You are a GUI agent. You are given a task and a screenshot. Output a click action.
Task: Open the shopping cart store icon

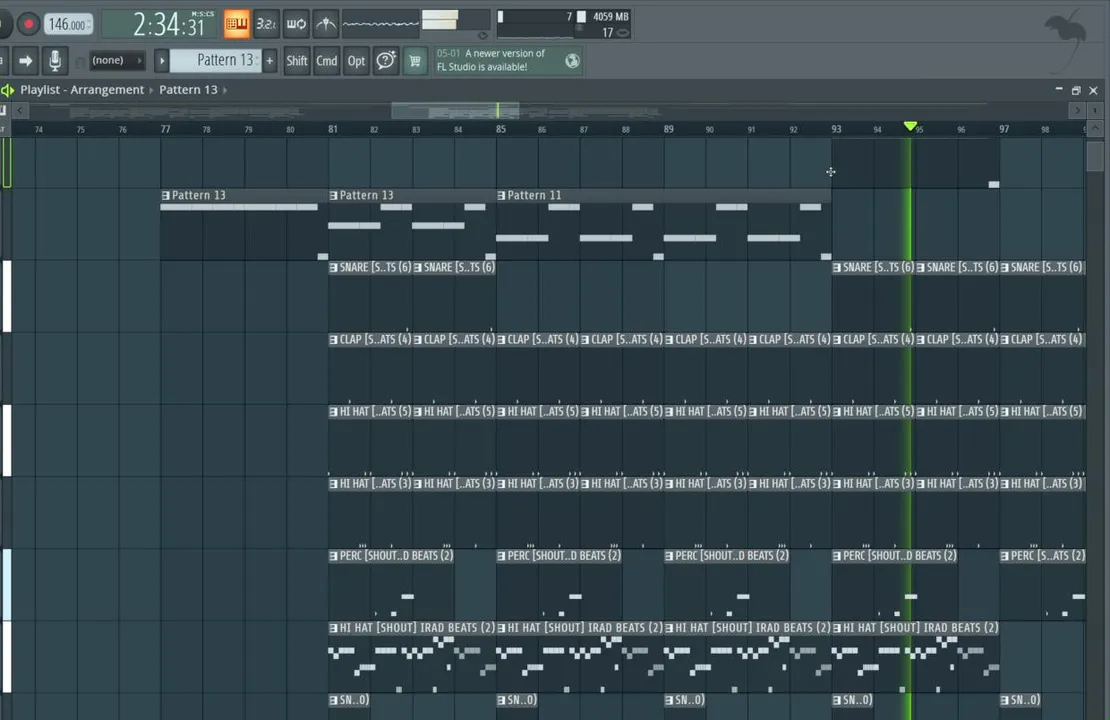(x=415, y=61)
